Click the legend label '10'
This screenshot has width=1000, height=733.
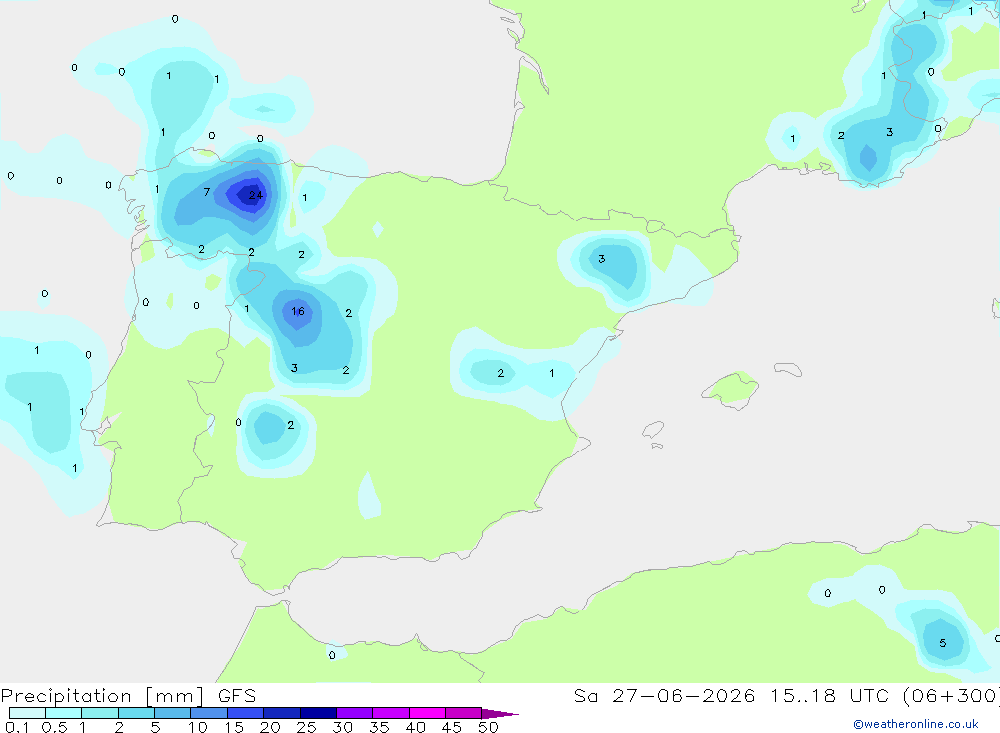pos(197,727)
